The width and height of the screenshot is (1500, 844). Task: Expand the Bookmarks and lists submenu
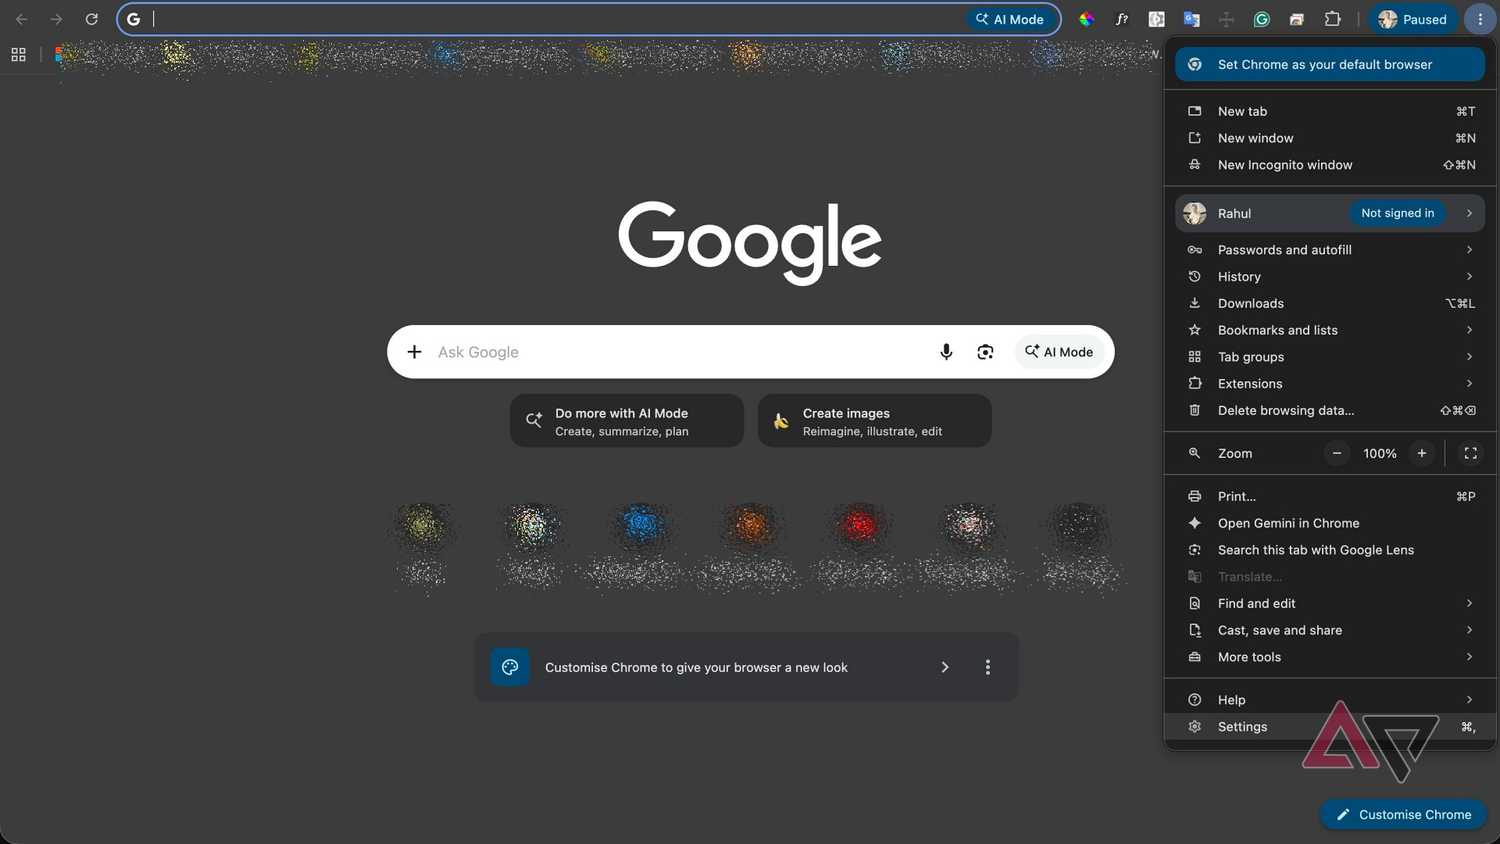pyautogui.click(x=1330, y=330)
